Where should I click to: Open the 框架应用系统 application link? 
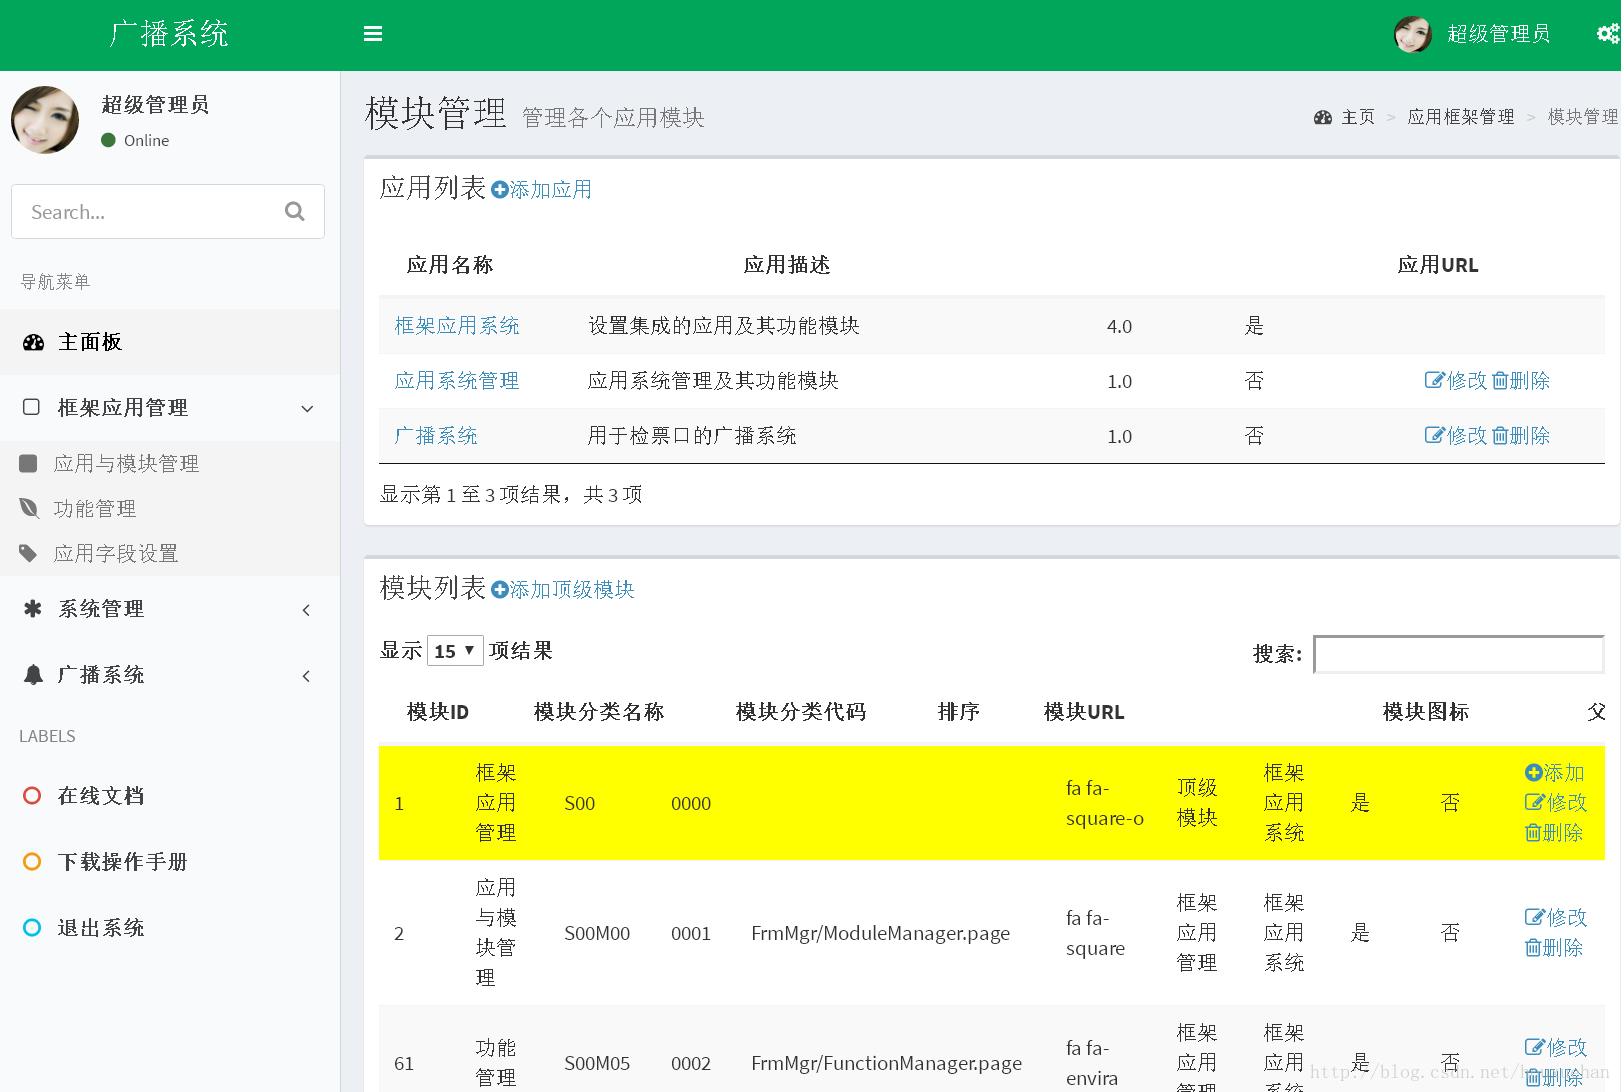coord(457,326)
